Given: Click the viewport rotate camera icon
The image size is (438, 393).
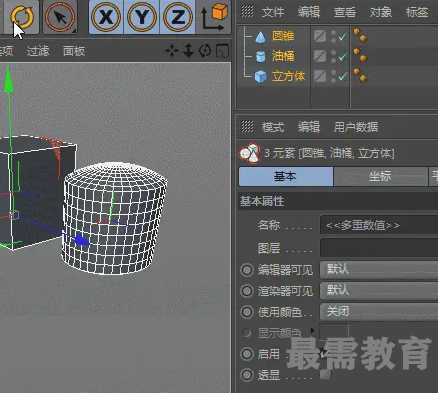Looking at the screenshot, I should coord(205,51).
